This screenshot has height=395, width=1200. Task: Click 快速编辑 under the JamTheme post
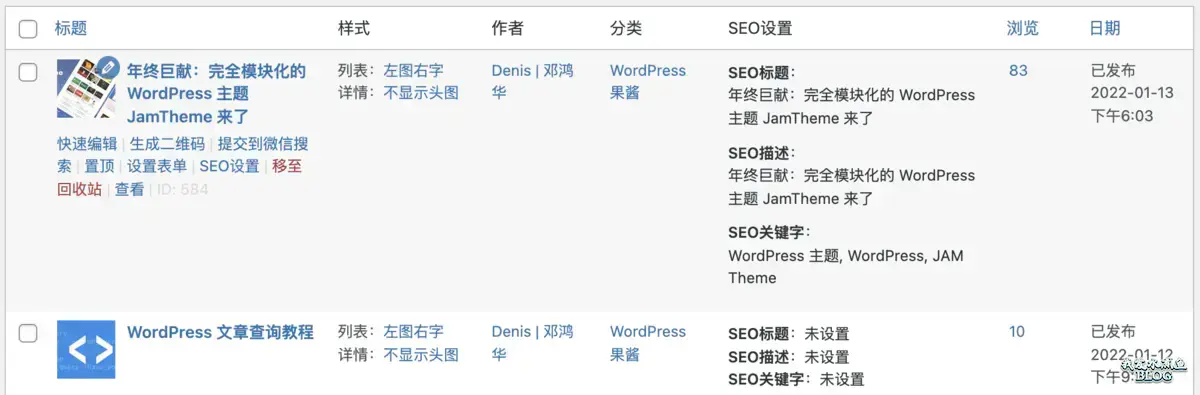[x=87, y=144]
